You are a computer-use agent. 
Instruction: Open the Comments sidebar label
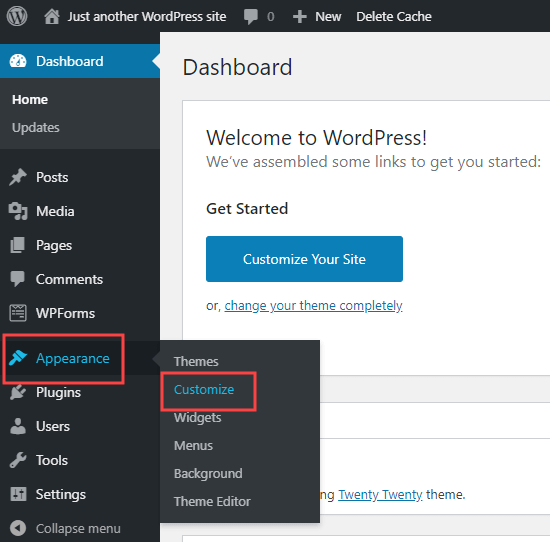coord(69,279)
